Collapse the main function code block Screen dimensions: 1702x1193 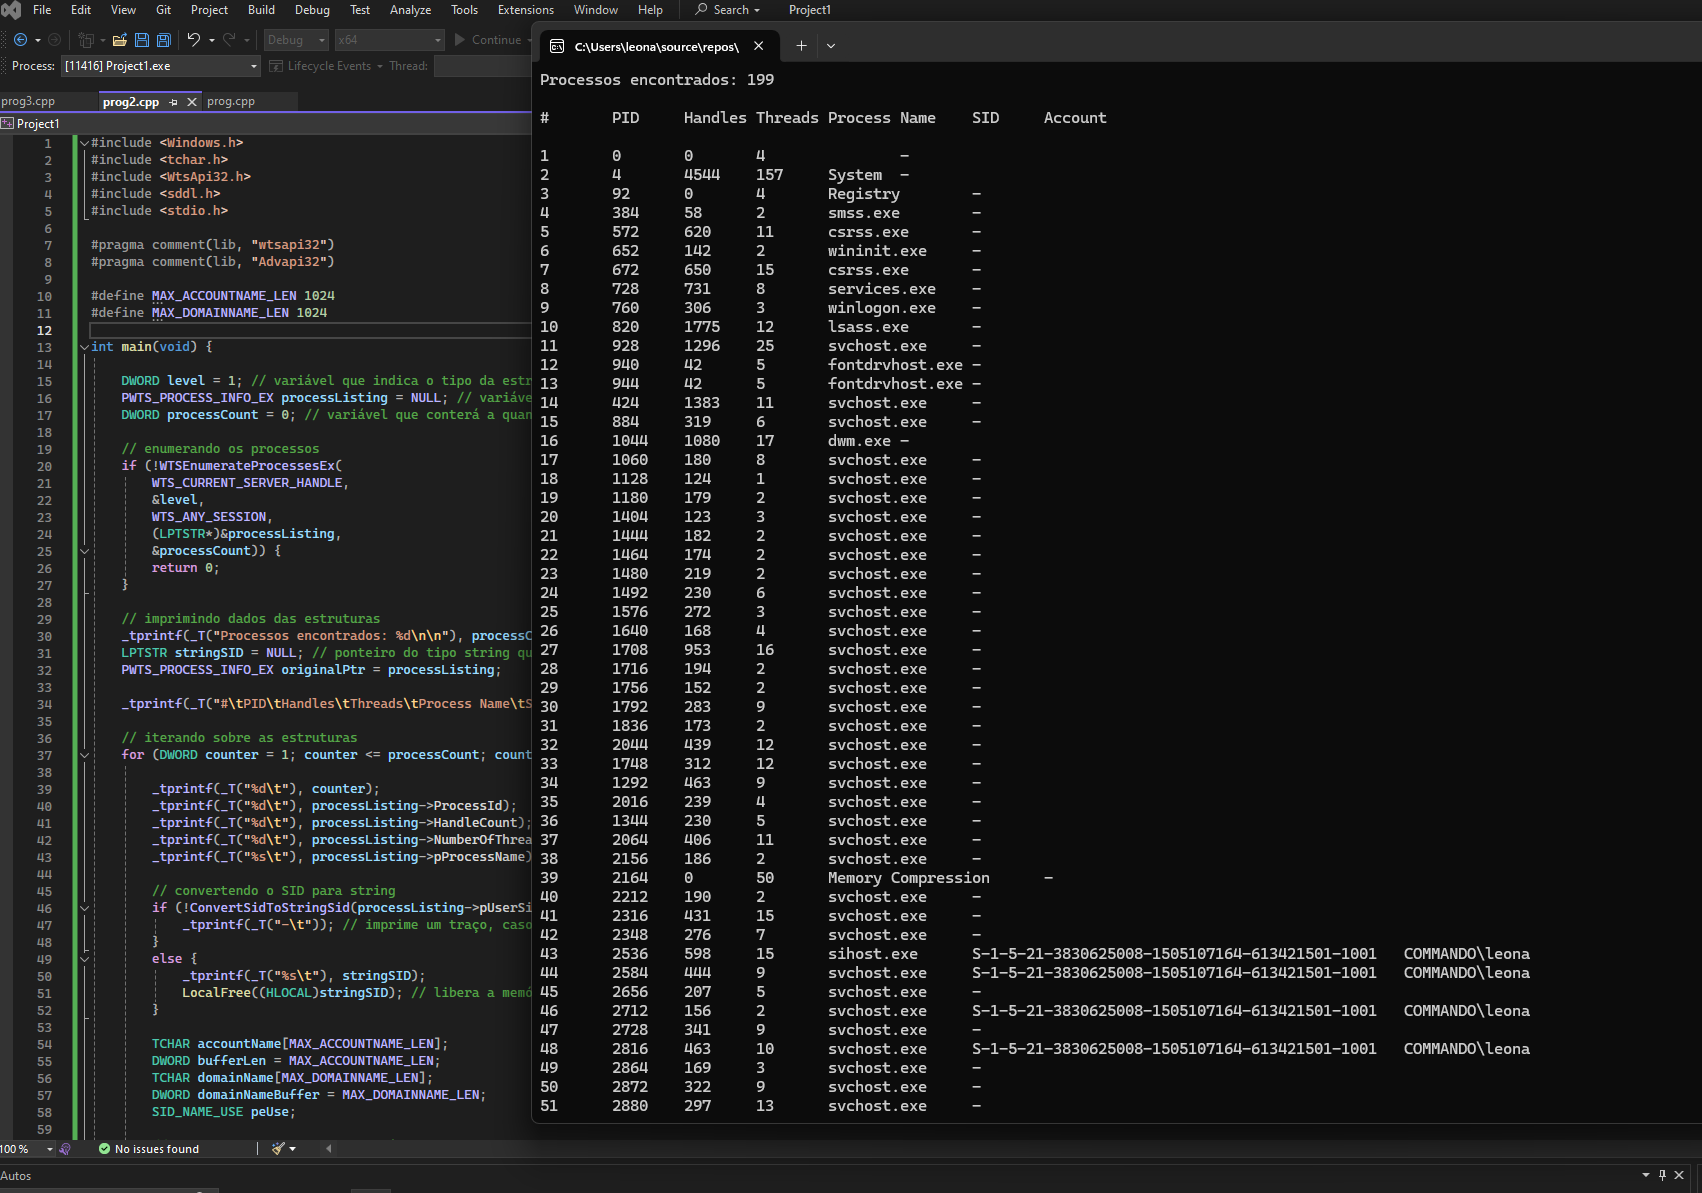click(84, 347)
